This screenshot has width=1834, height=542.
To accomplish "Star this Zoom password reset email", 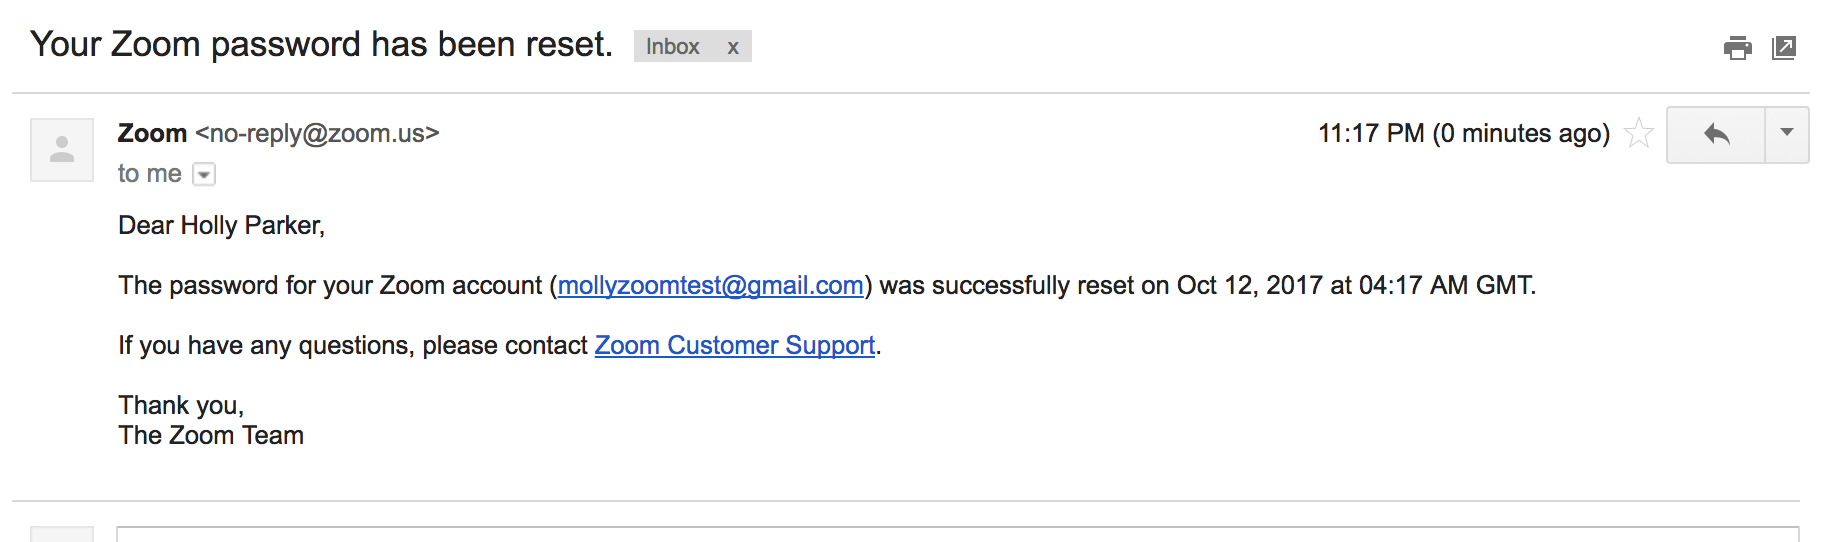I will point(1638,133).
